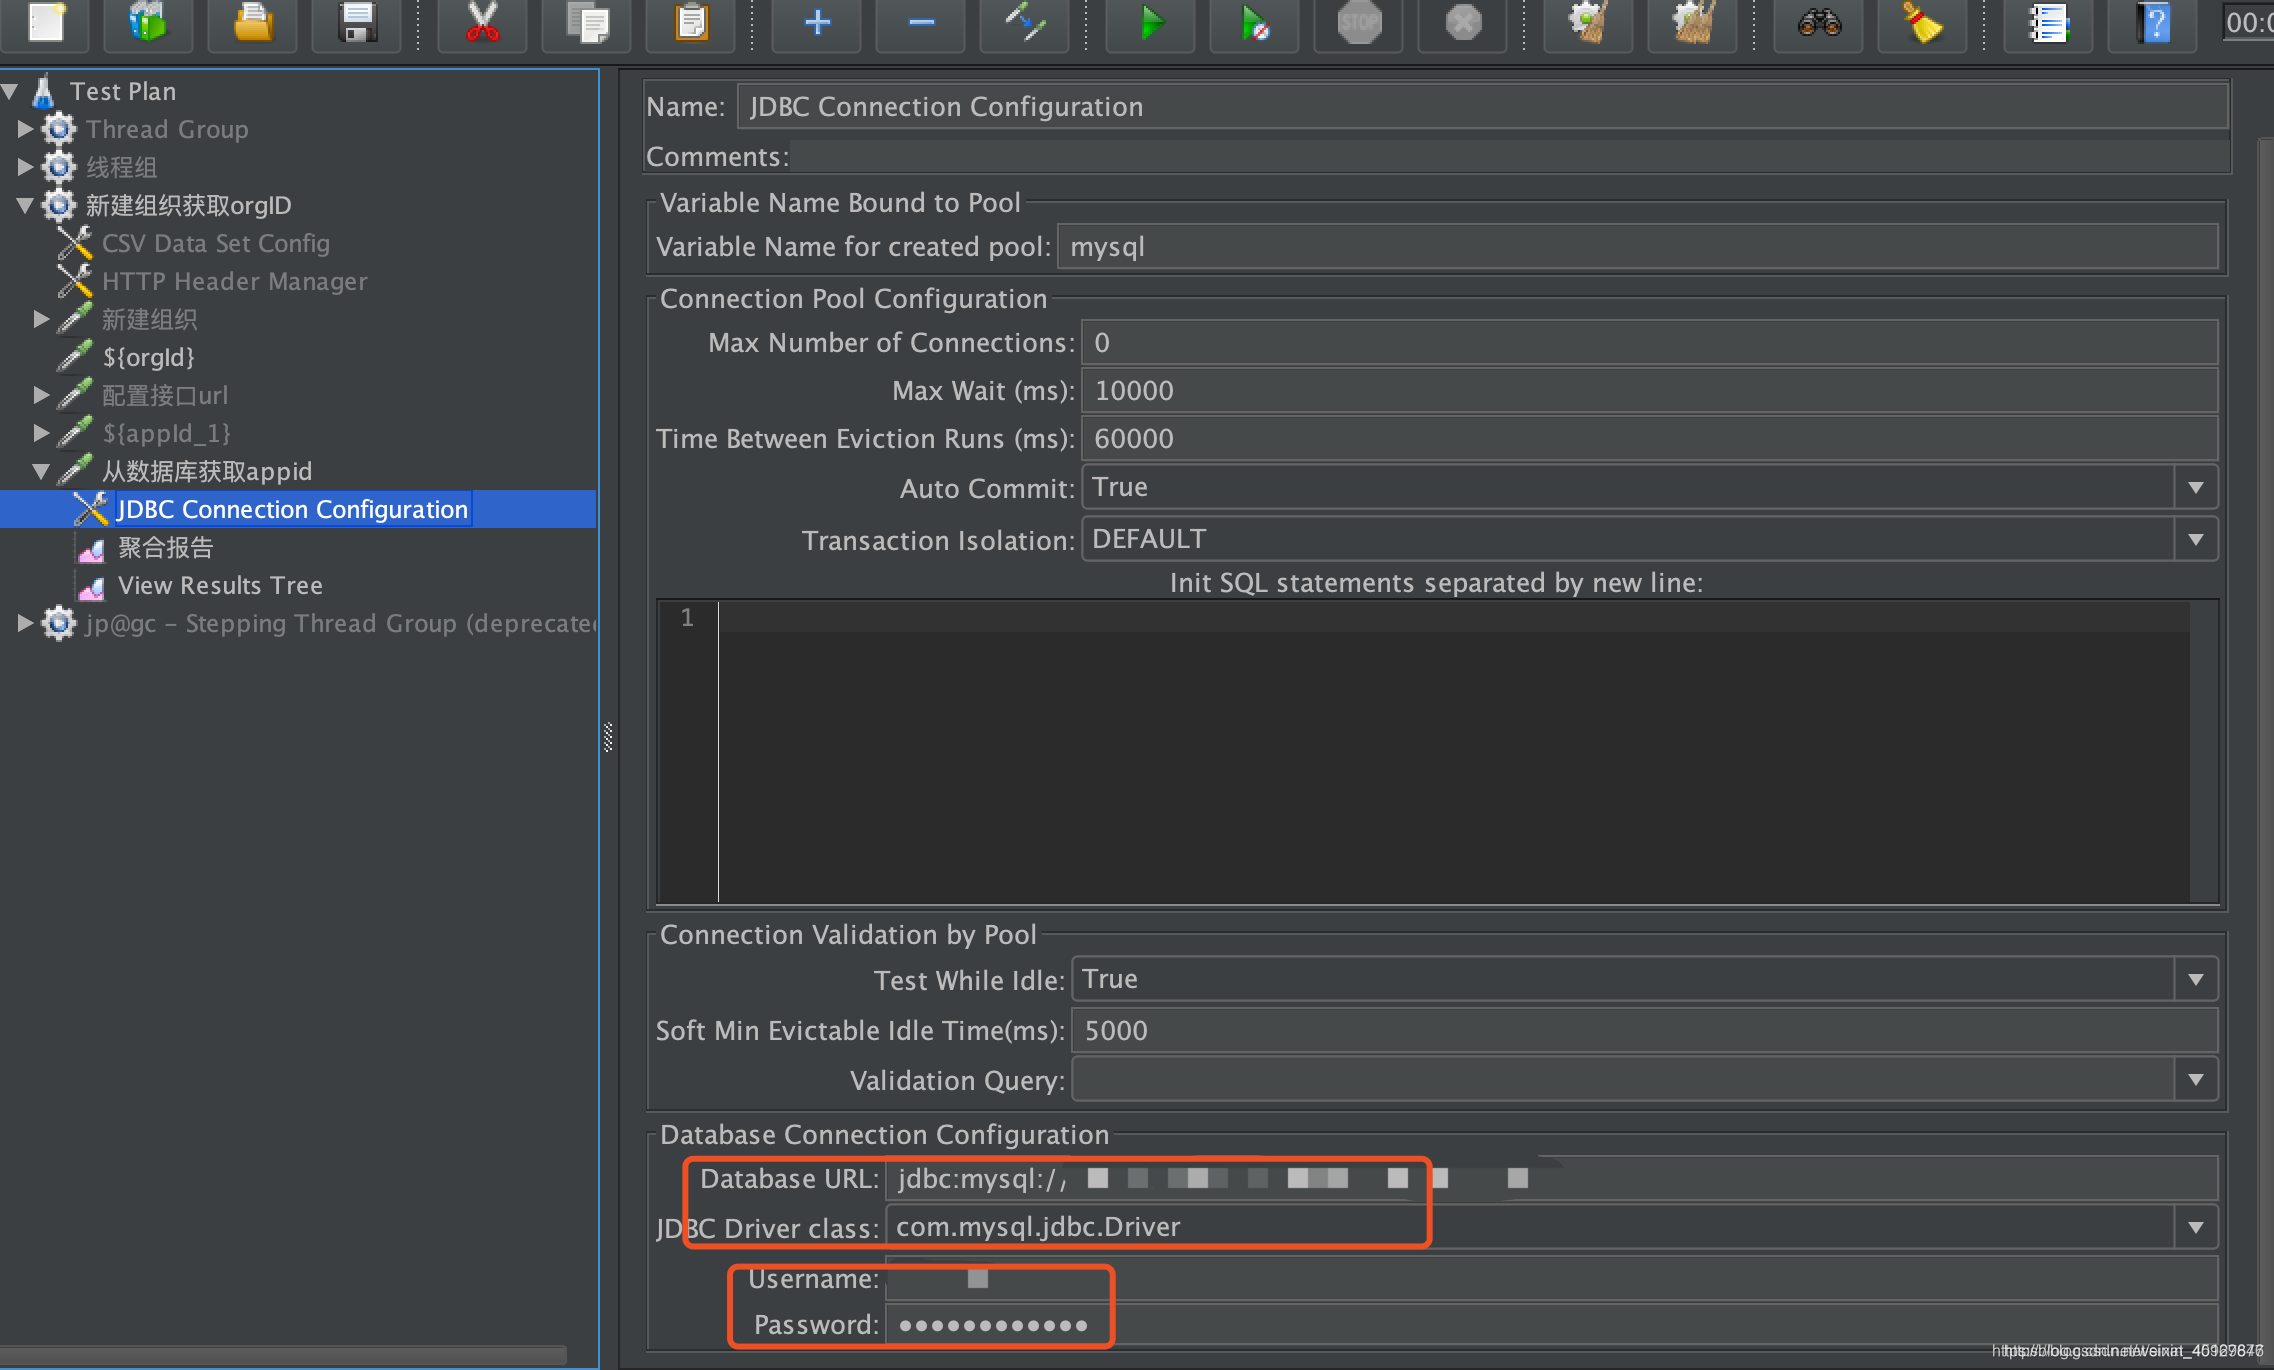Screen dimensions: 2274x1370
Task: Expand 新建组织获取orgID tree node
Action: (24, 203)
